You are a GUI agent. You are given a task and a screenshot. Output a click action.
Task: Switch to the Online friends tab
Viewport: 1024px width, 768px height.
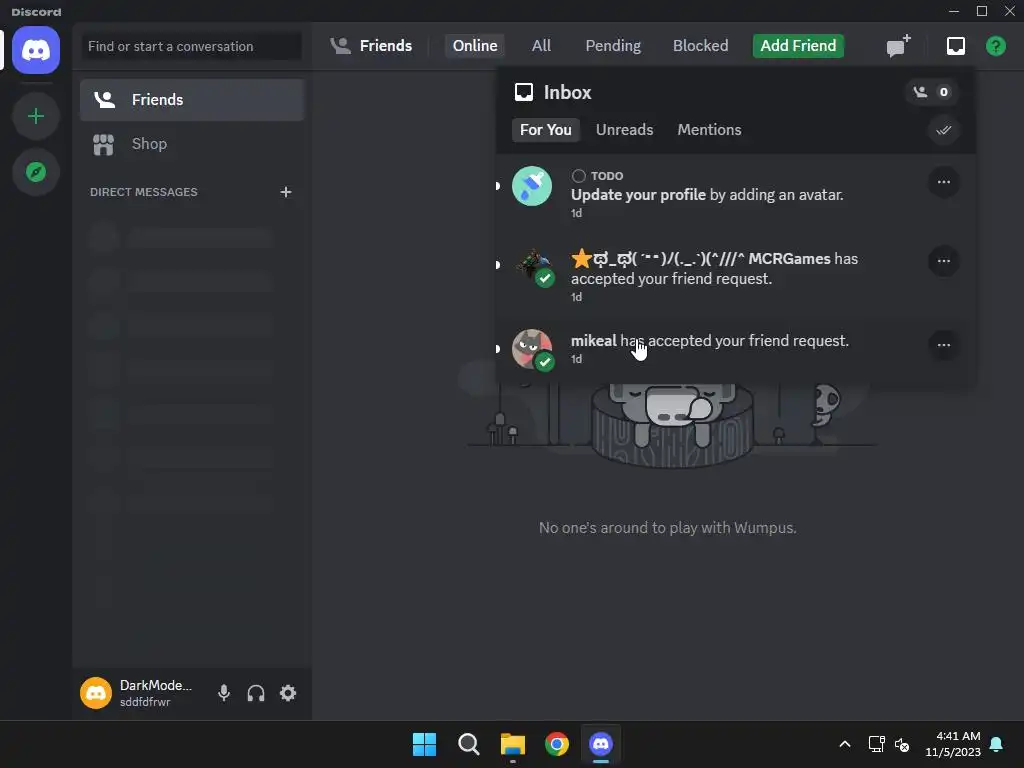click(x=475, y=46)
